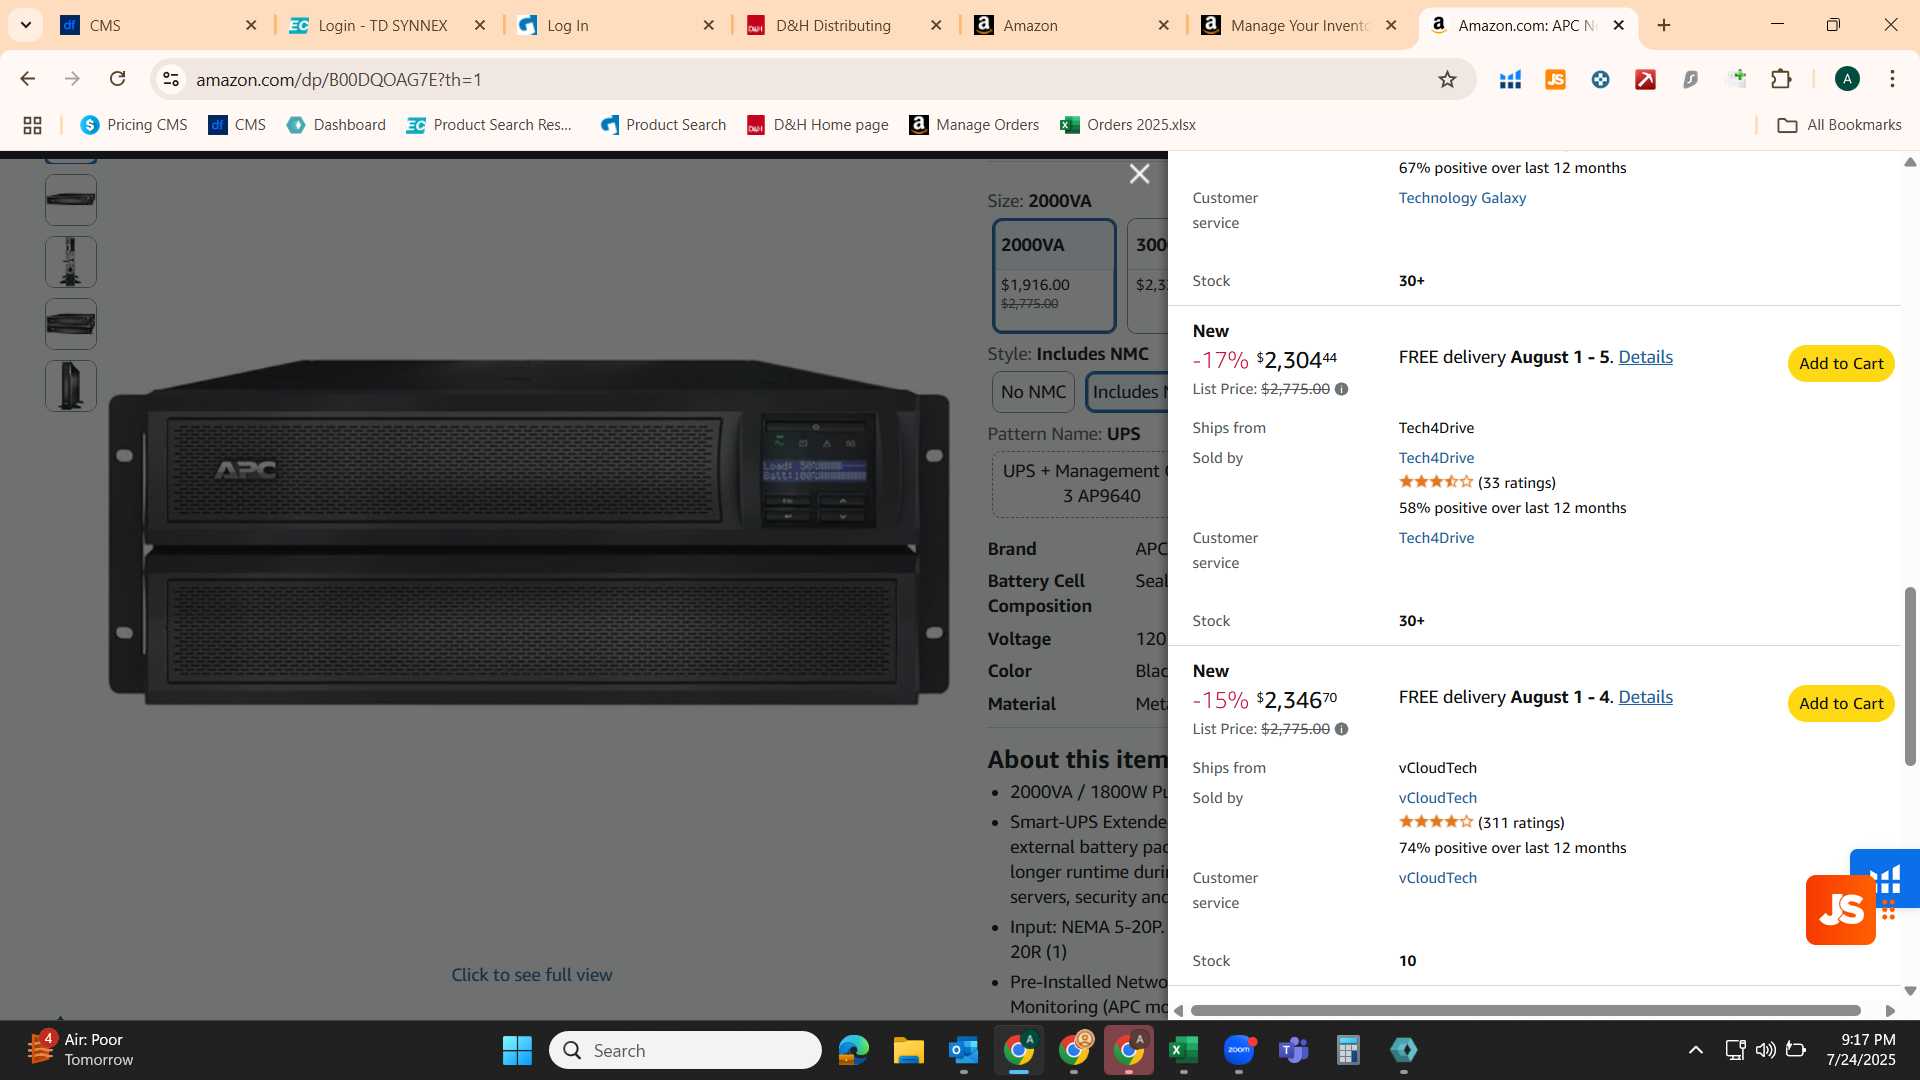1920x1080 pixels.
Task: Open the apps grid in bookmarks bar
Action: click(x=32, y=125)
